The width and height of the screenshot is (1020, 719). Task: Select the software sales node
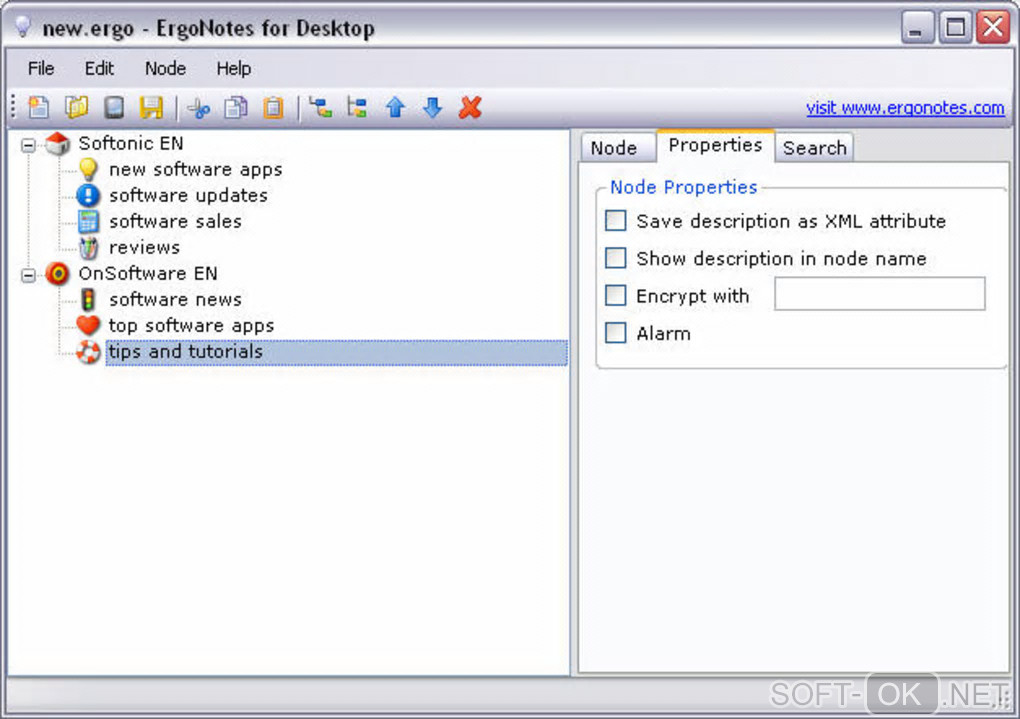tap(175, 221)
